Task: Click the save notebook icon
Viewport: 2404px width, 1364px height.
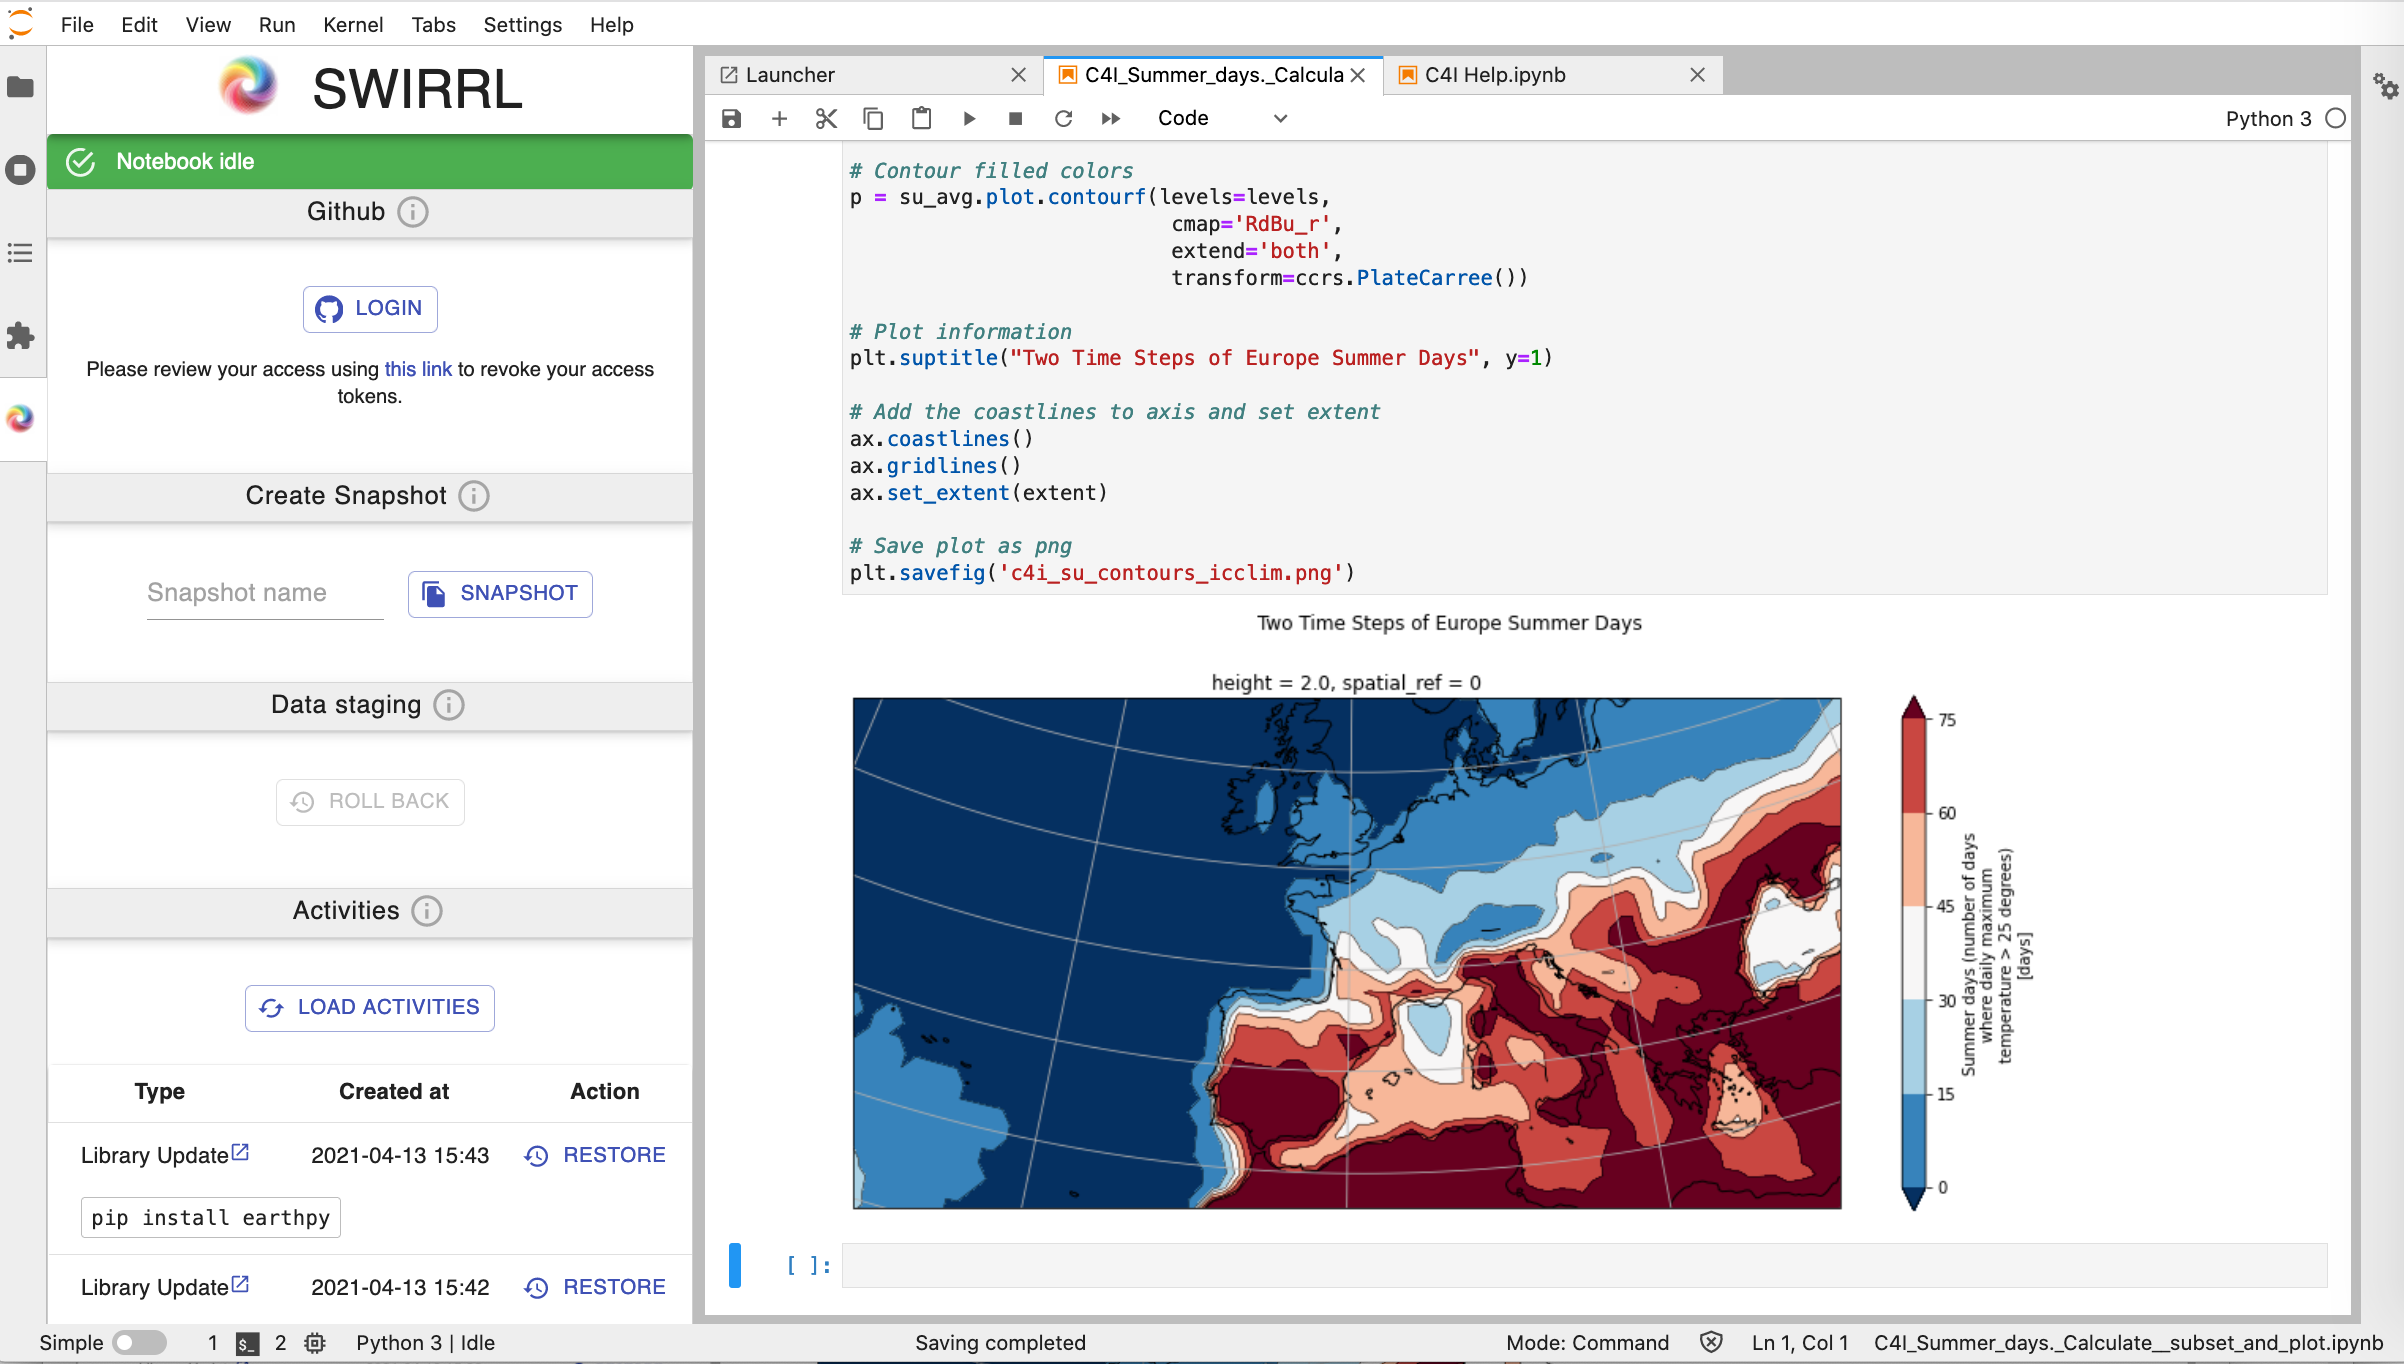Action: (x=731, y=119)
